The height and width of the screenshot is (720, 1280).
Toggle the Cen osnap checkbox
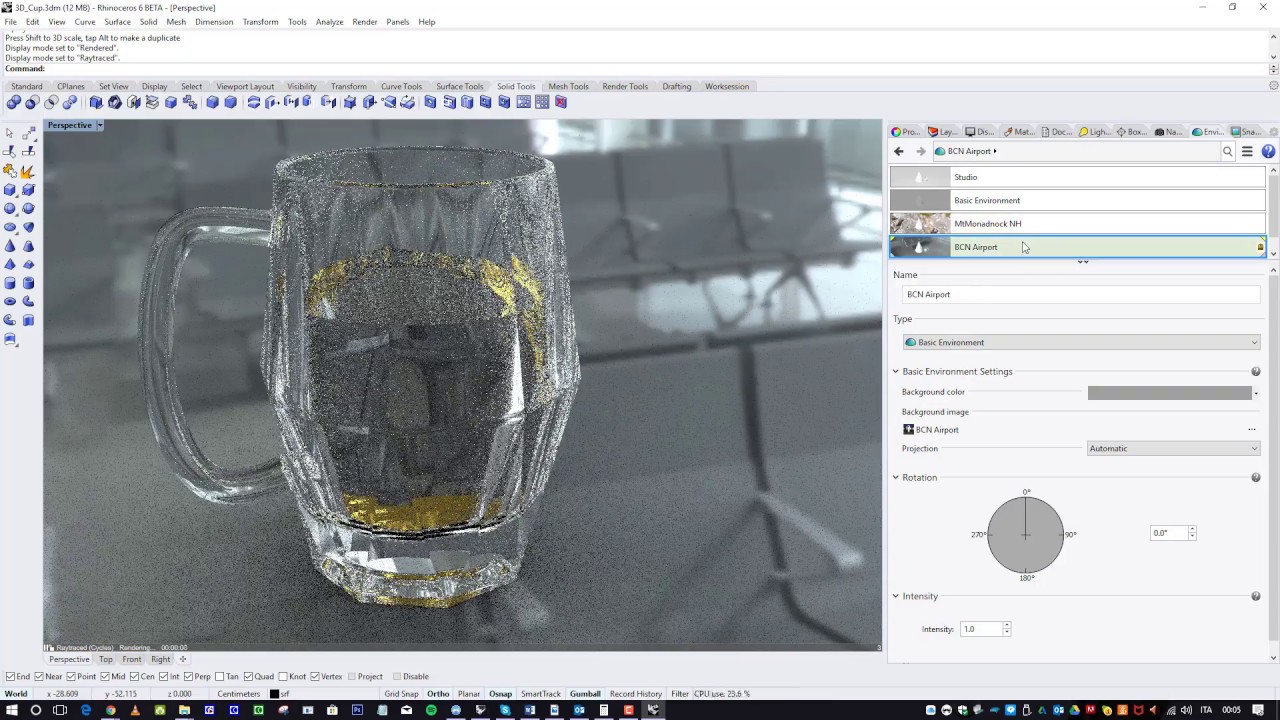(x=135, y=676)
